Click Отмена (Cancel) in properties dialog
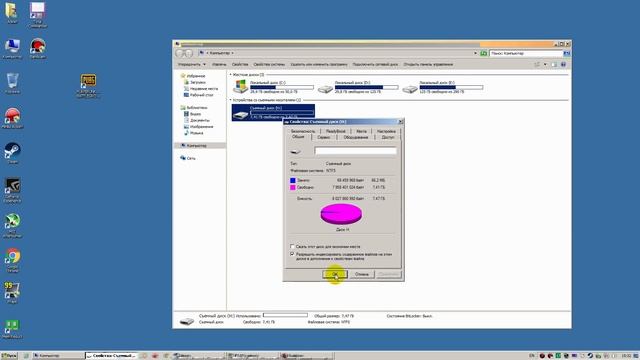This screenshot has width=640, height=360. click(362, 274)
